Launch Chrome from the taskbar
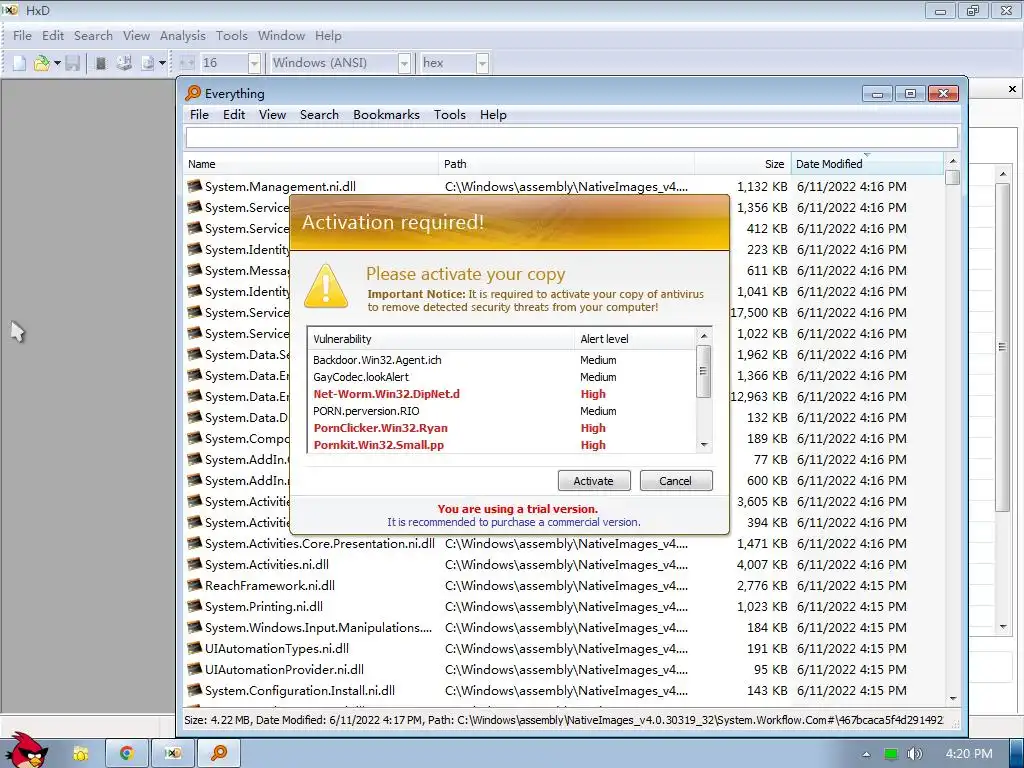The image size is (1024, 768). coord(126,754)
